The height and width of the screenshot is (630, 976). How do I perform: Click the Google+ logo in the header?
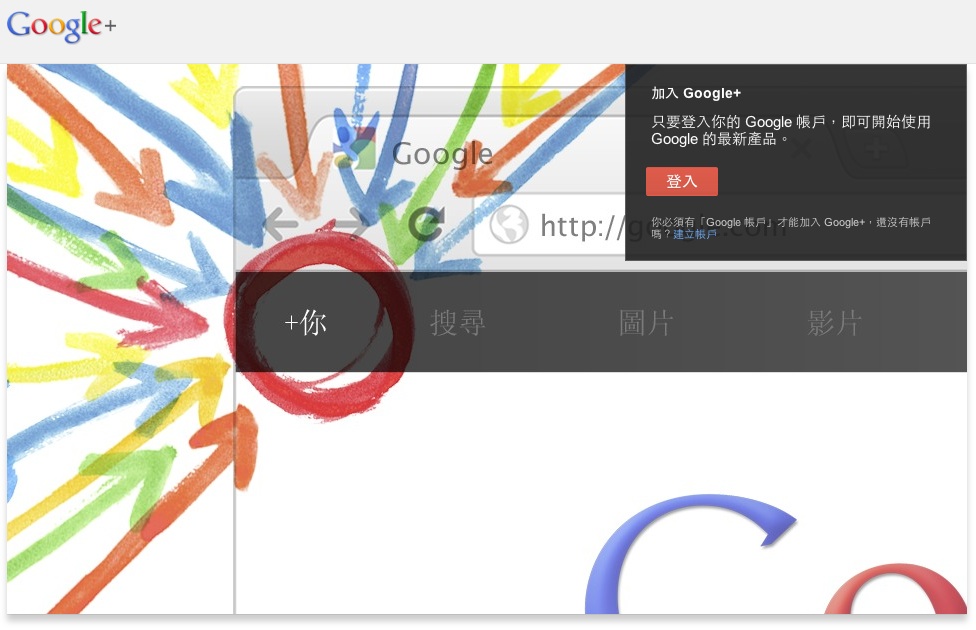(61, 26)
